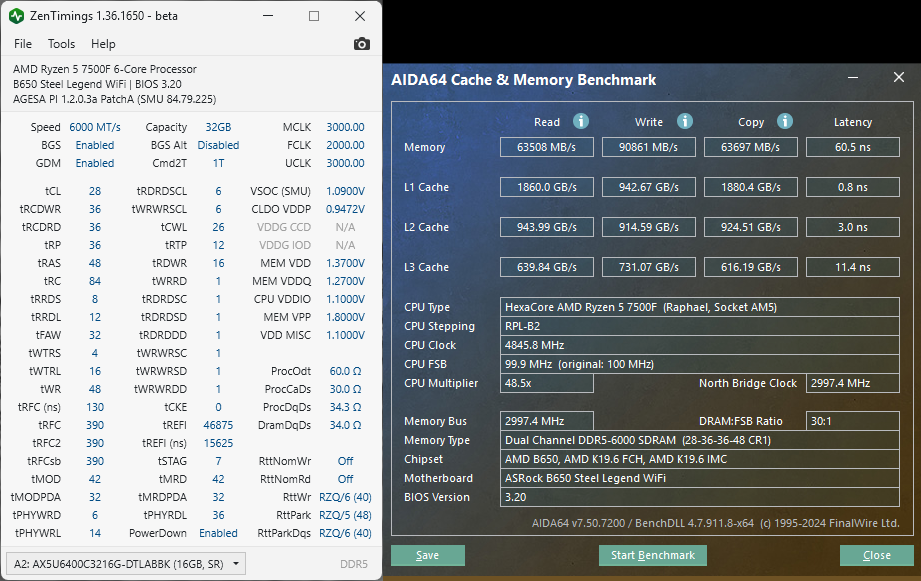This screenshot has width=921, height=581.
Task: Click the L3 Cache latency 11.4 ns
Action: click(x=853, y=267)
